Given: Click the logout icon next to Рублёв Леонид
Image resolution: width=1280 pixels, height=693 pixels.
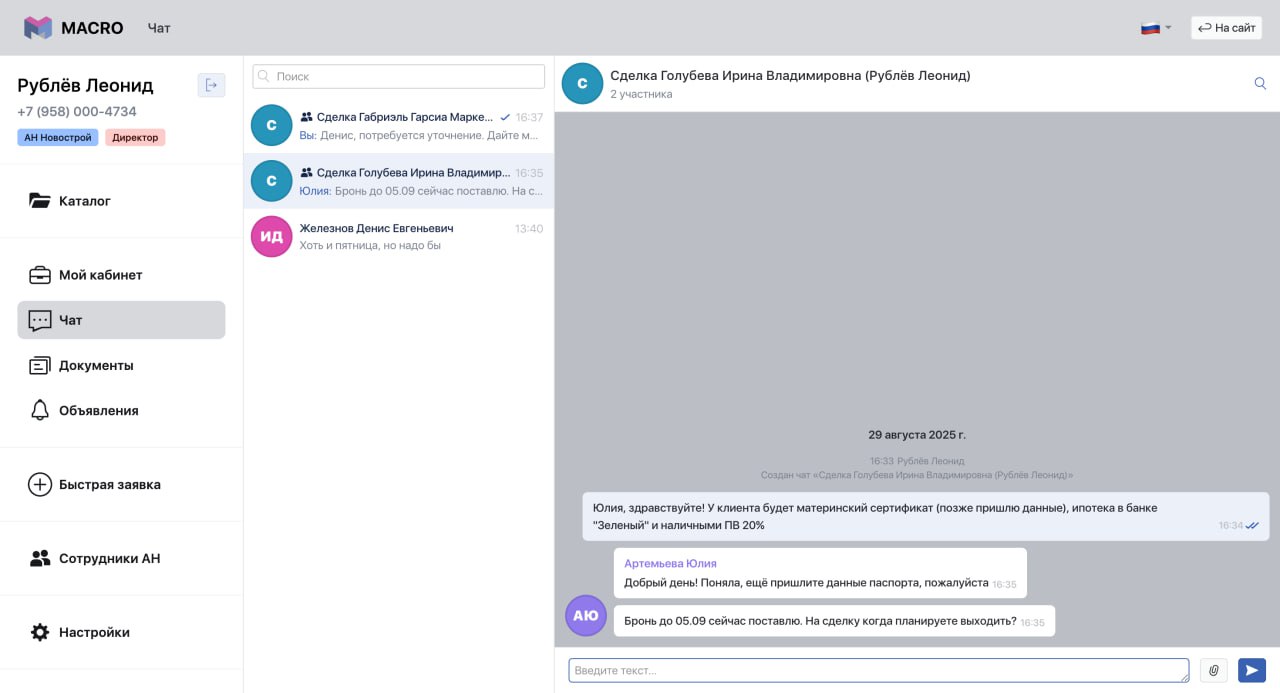Looking at the screenshot, I should (x=211, y=85).
